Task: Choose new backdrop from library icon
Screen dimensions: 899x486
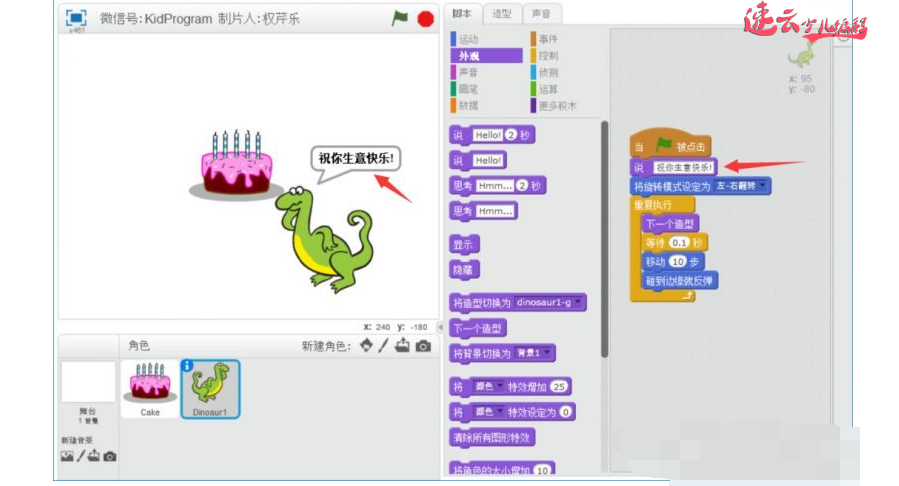Action: [x=67, y=456]
